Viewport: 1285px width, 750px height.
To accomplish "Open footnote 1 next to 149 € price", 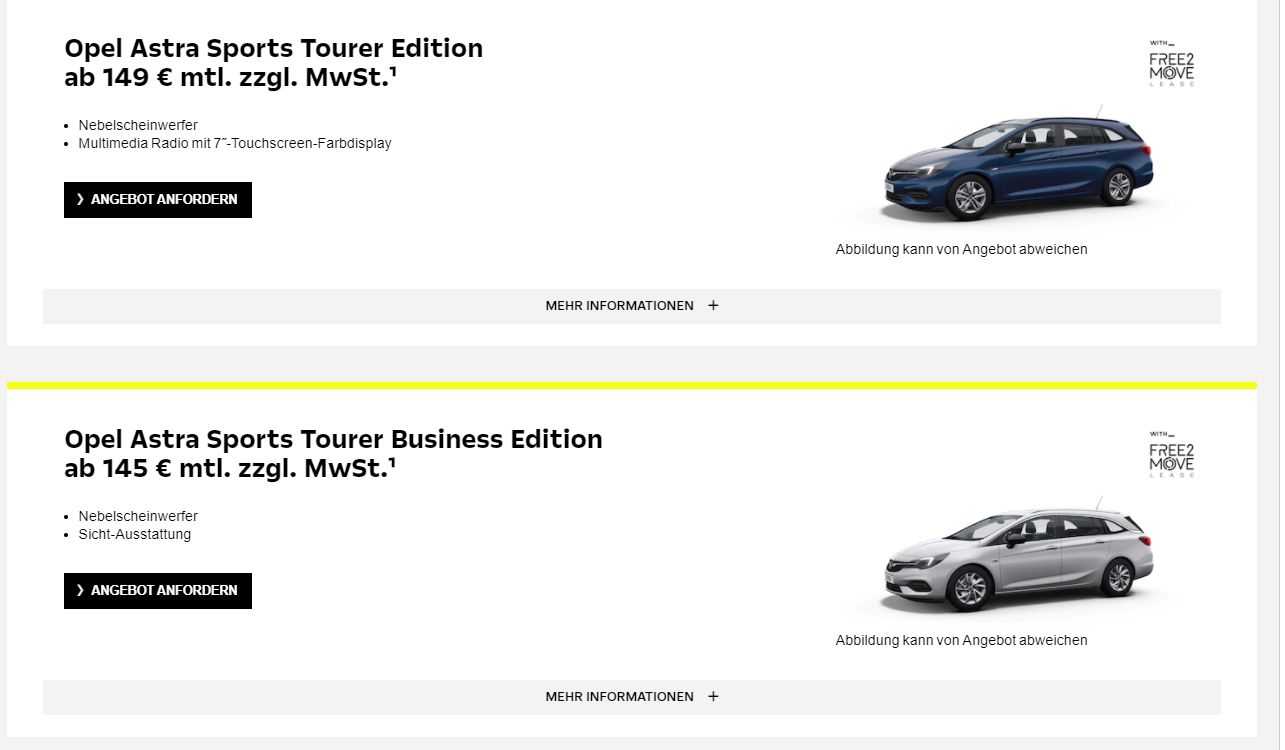I will [393, 72].
